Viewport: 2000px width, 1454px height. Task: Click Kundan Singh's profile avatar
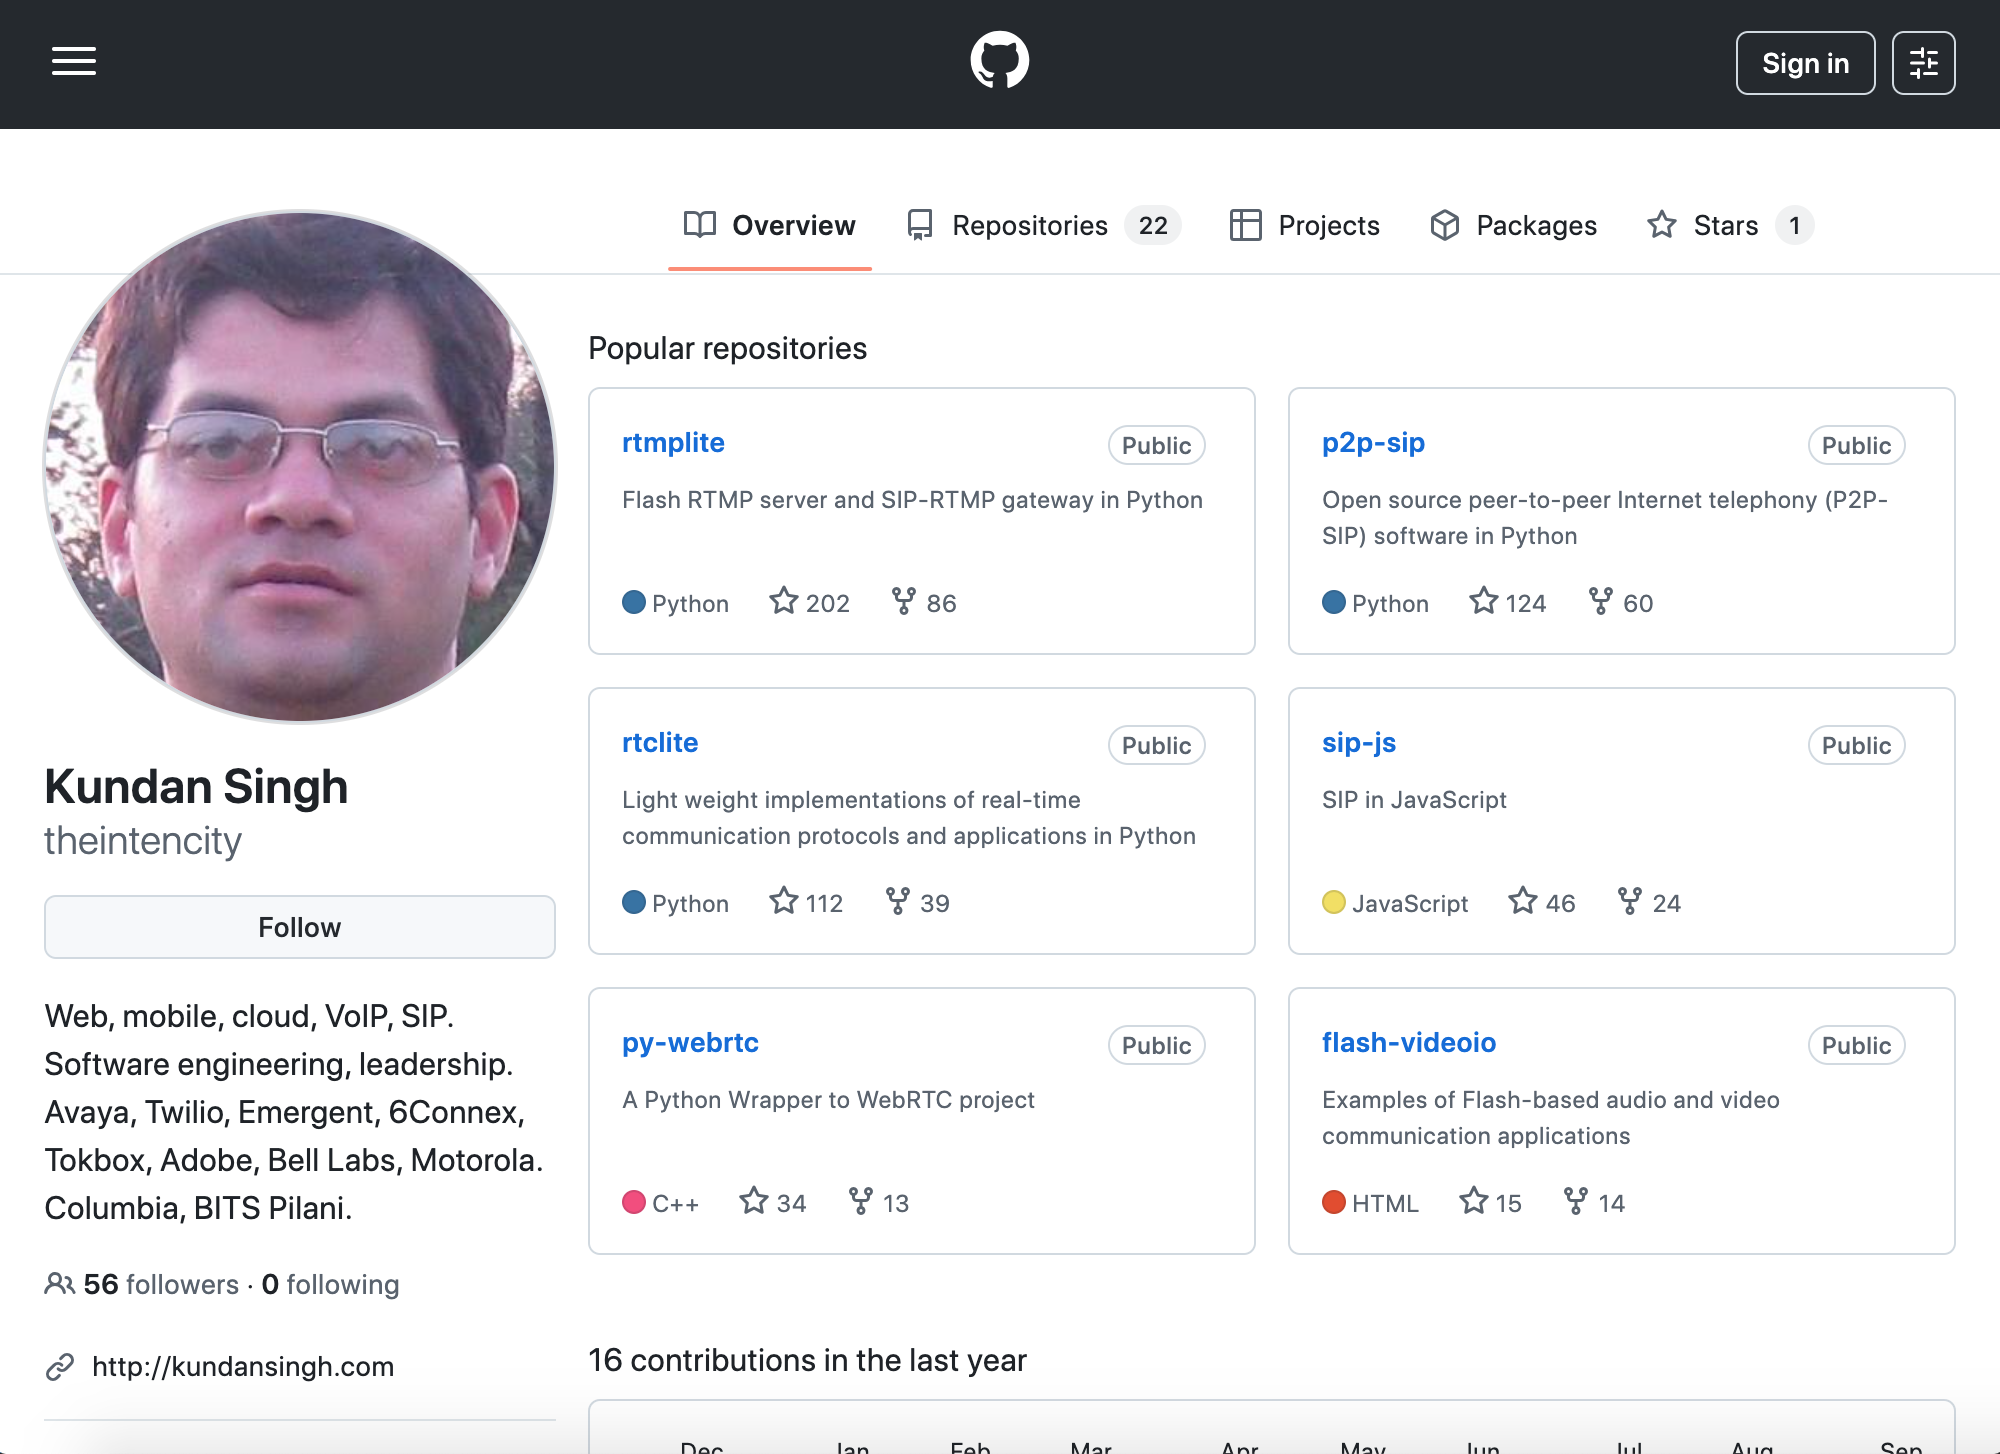tap(299, 466)
